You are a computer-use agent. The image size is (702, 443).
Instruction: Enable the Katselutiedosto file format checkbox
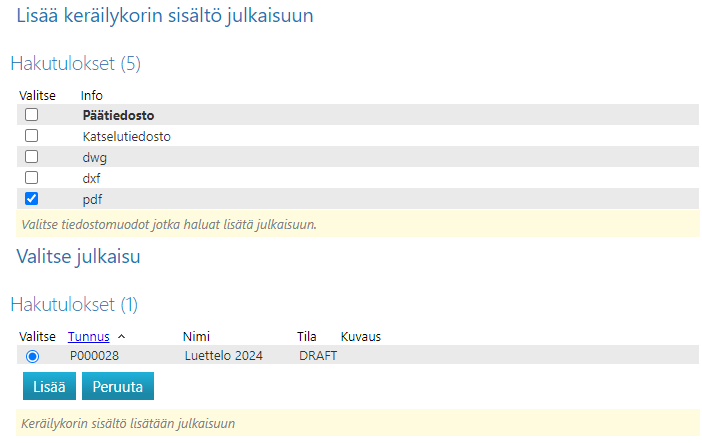[31, 136]
